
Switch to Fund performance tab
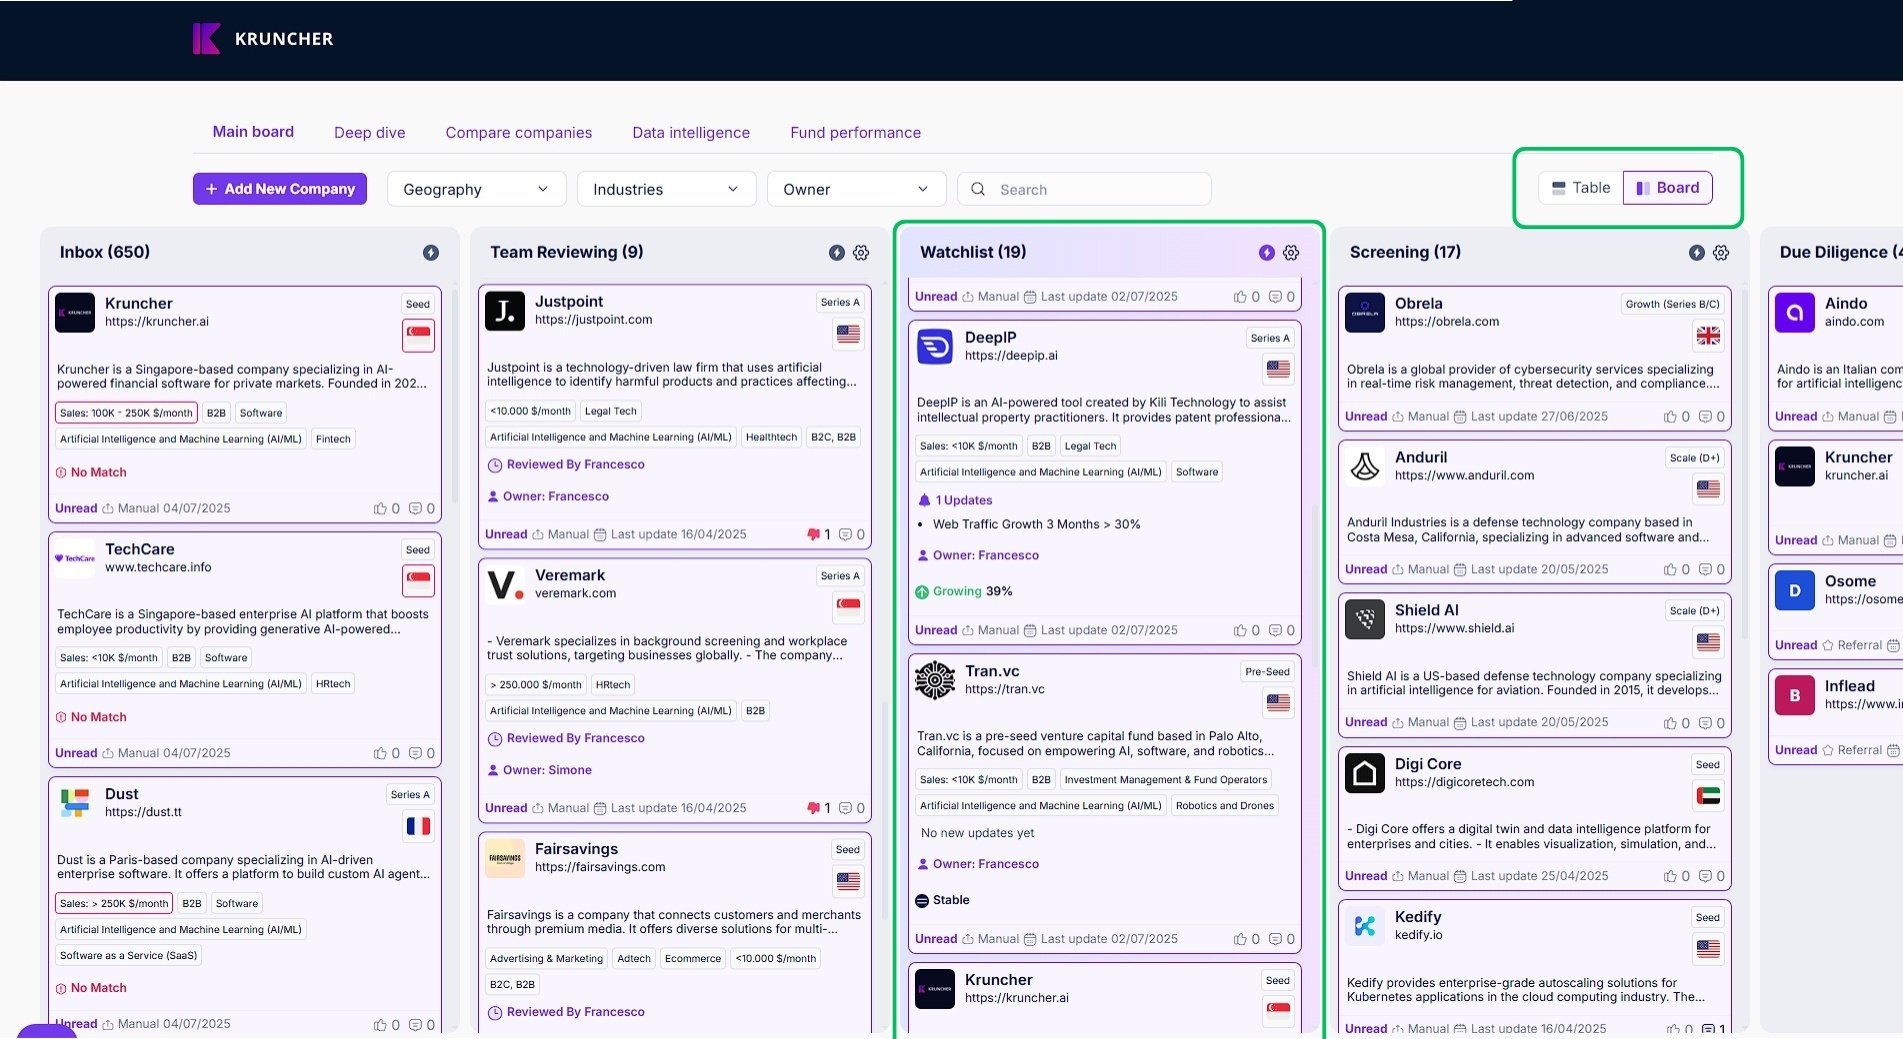pyautogui.click(x=855, y=133)
